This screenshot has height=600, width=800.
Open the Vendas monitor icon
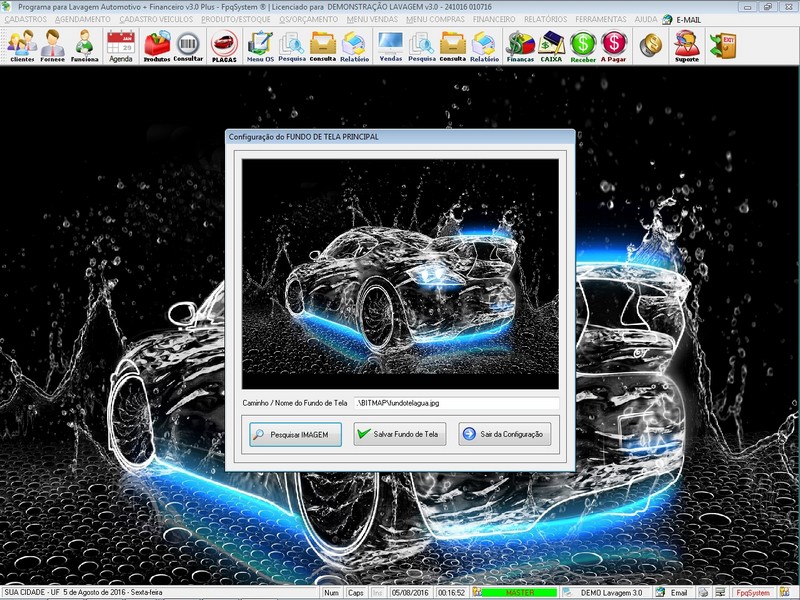click(x=391, y=46)
